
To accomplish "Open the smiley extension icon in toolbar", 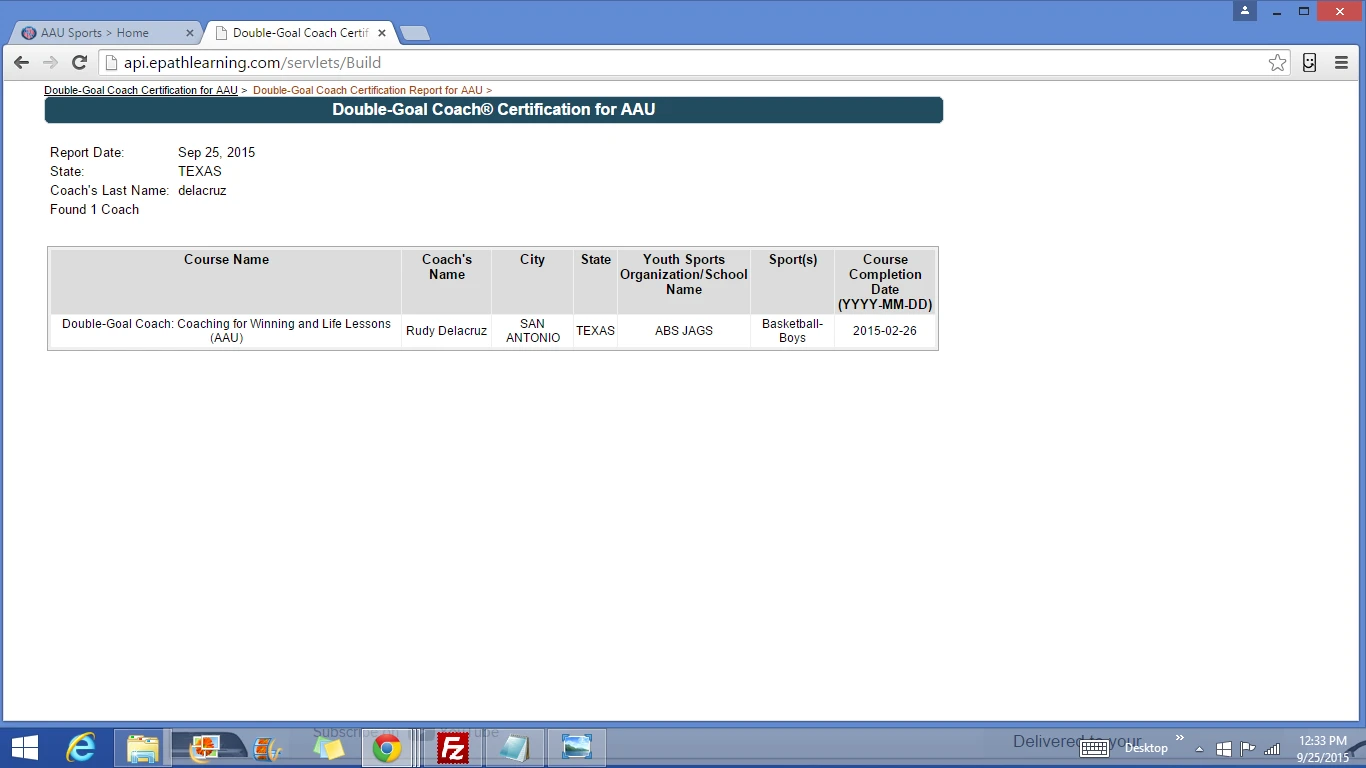I will pyautogui.click(x=1309, y=62).
